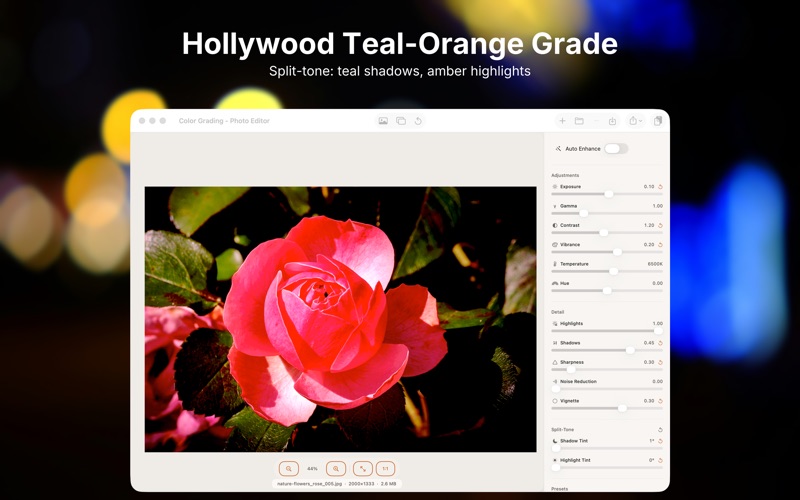Click the Contrast slider handle
This screenshot has width=800, height=500.
(x=604, y=233)
